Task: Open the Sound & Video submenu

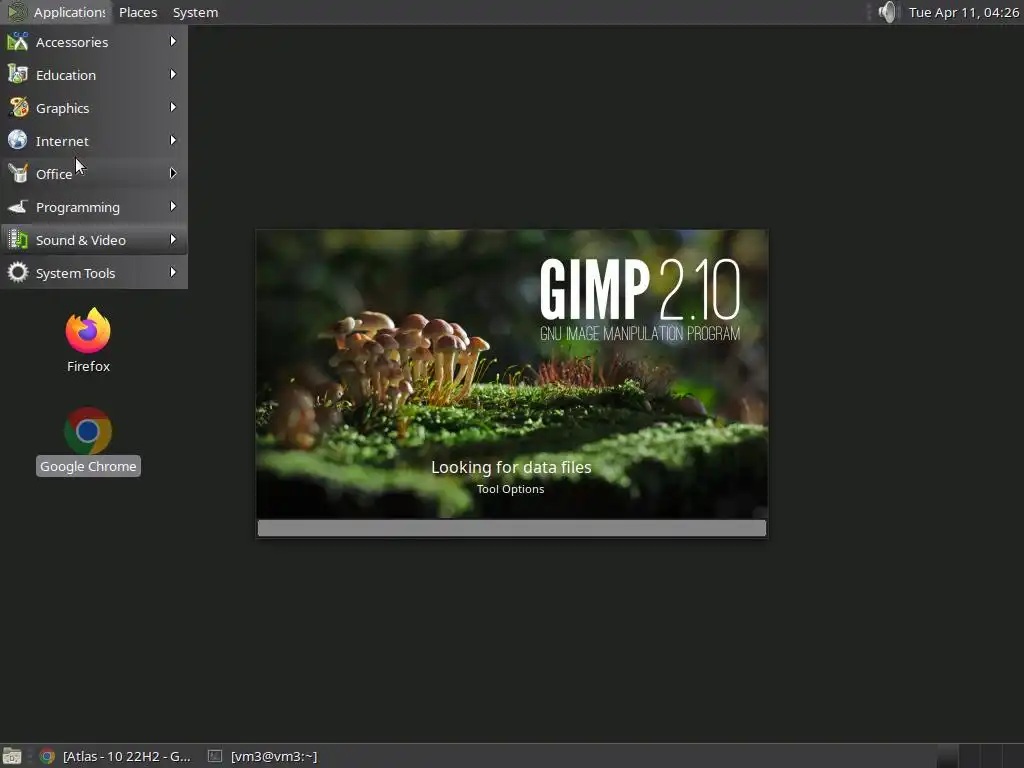Action: [93, 240]
